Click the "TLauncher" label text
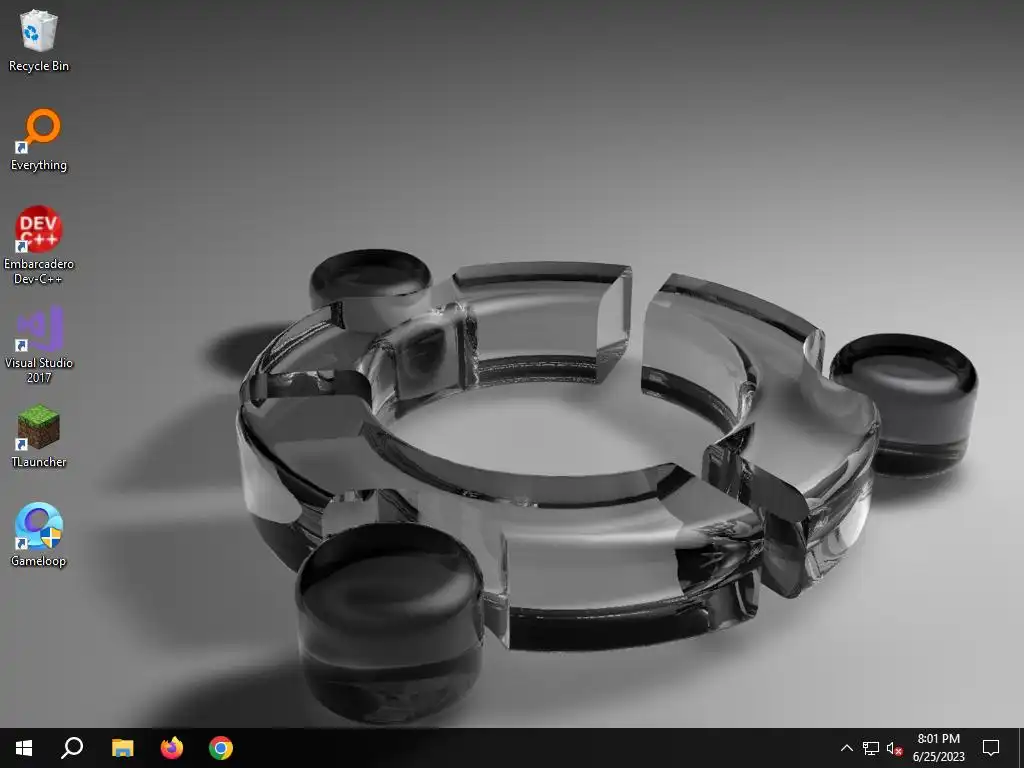The width and height of the screenshot is (1024, 768). [39, 462]
